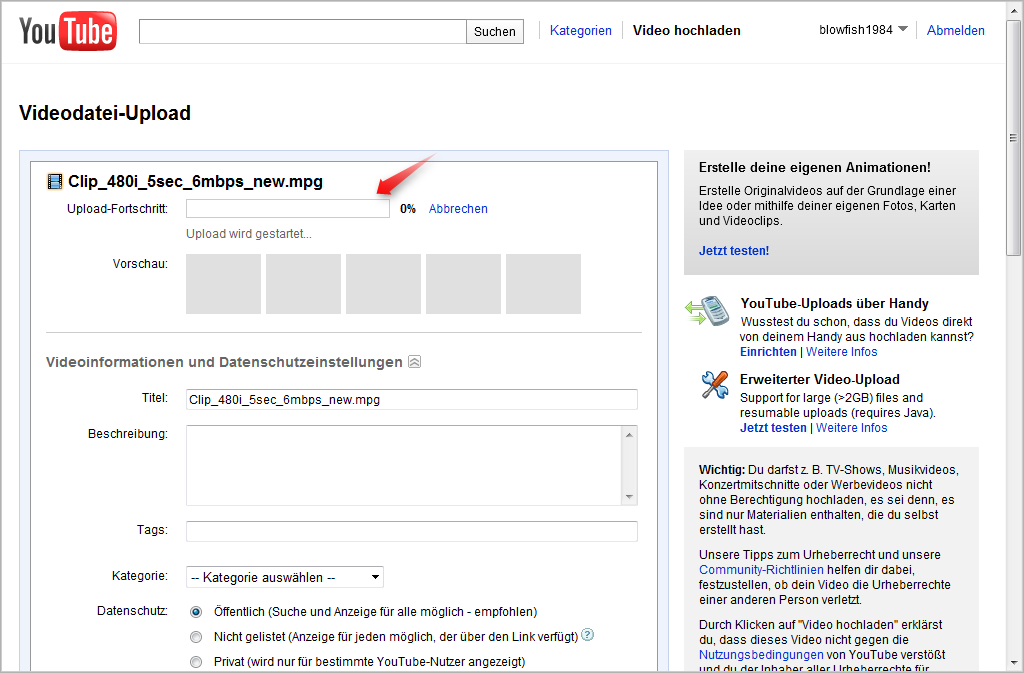Click the first Vorschau preview placeholder
Image resolution: width=1024 pixels, height=673 pixels.
point(223,284)
